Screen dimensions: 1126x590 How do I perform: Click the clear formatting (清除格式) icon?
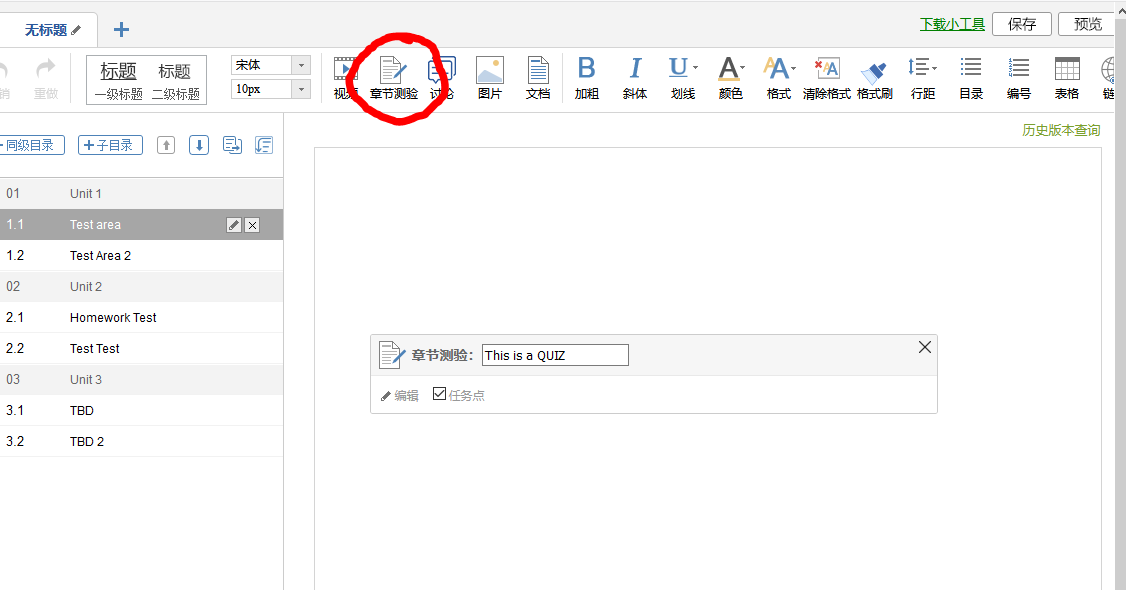(826, 78)
